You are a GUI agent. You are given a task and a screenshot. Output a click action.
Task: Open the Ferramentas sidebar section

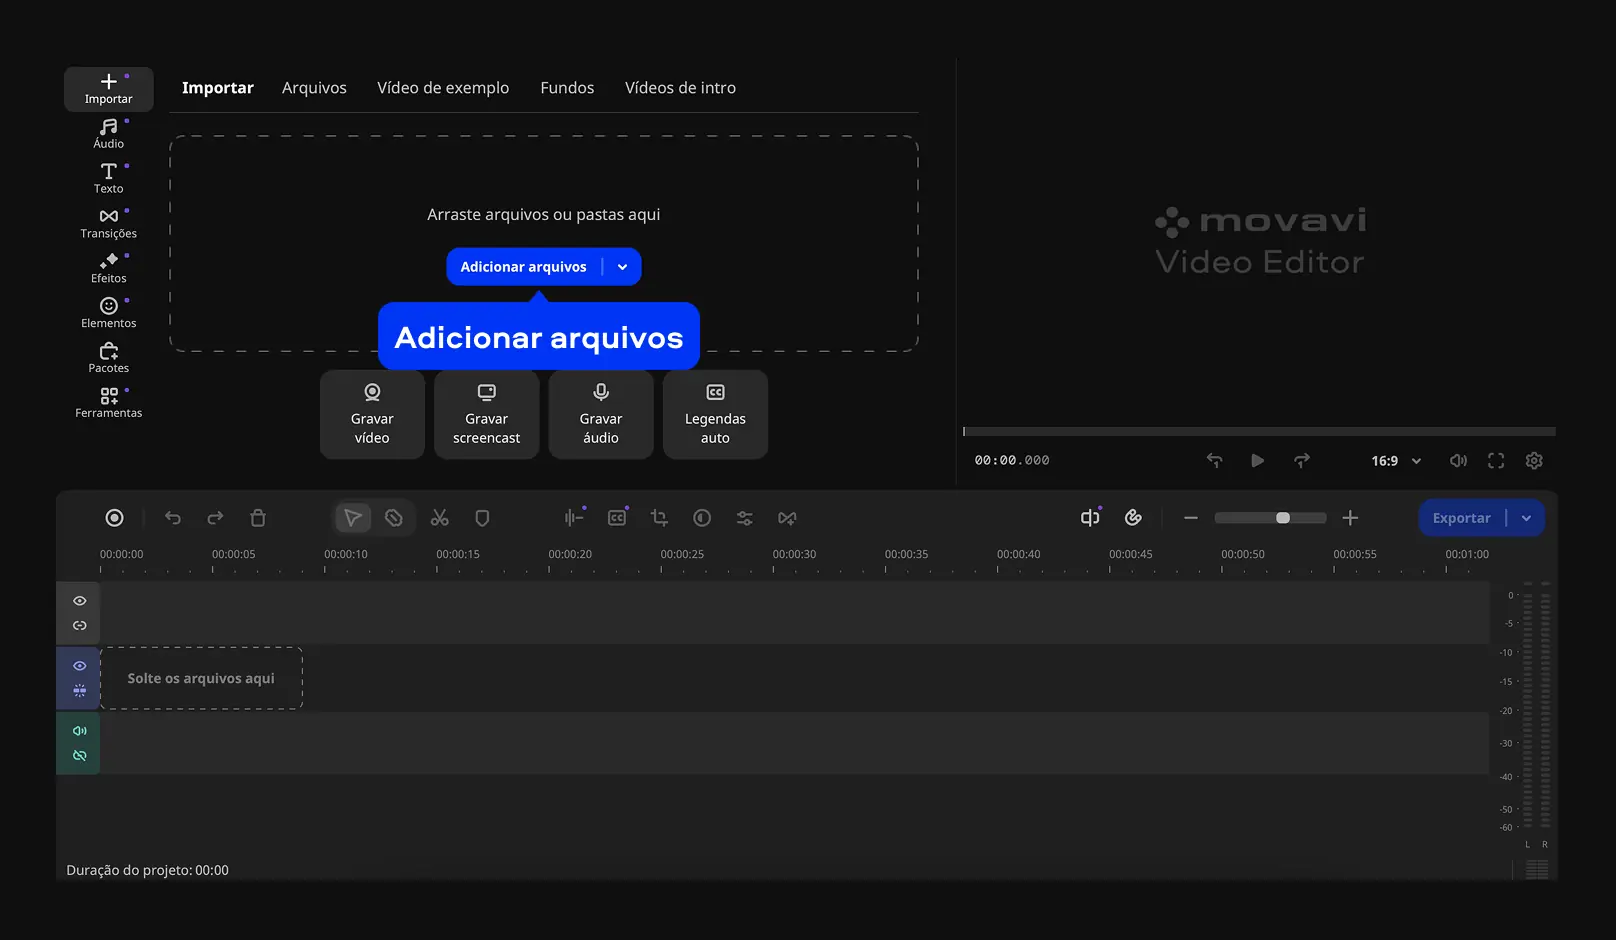pos(108,403)
